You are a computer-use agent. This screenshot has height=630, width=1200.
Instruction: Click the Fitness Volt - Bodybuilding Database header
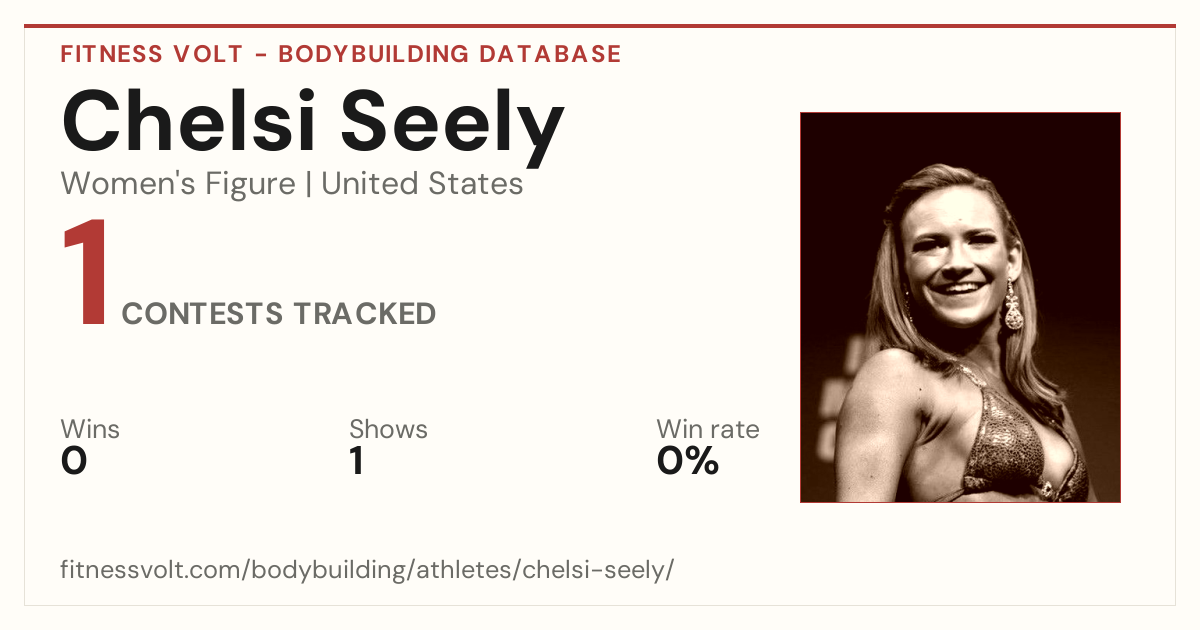(341, 54)
